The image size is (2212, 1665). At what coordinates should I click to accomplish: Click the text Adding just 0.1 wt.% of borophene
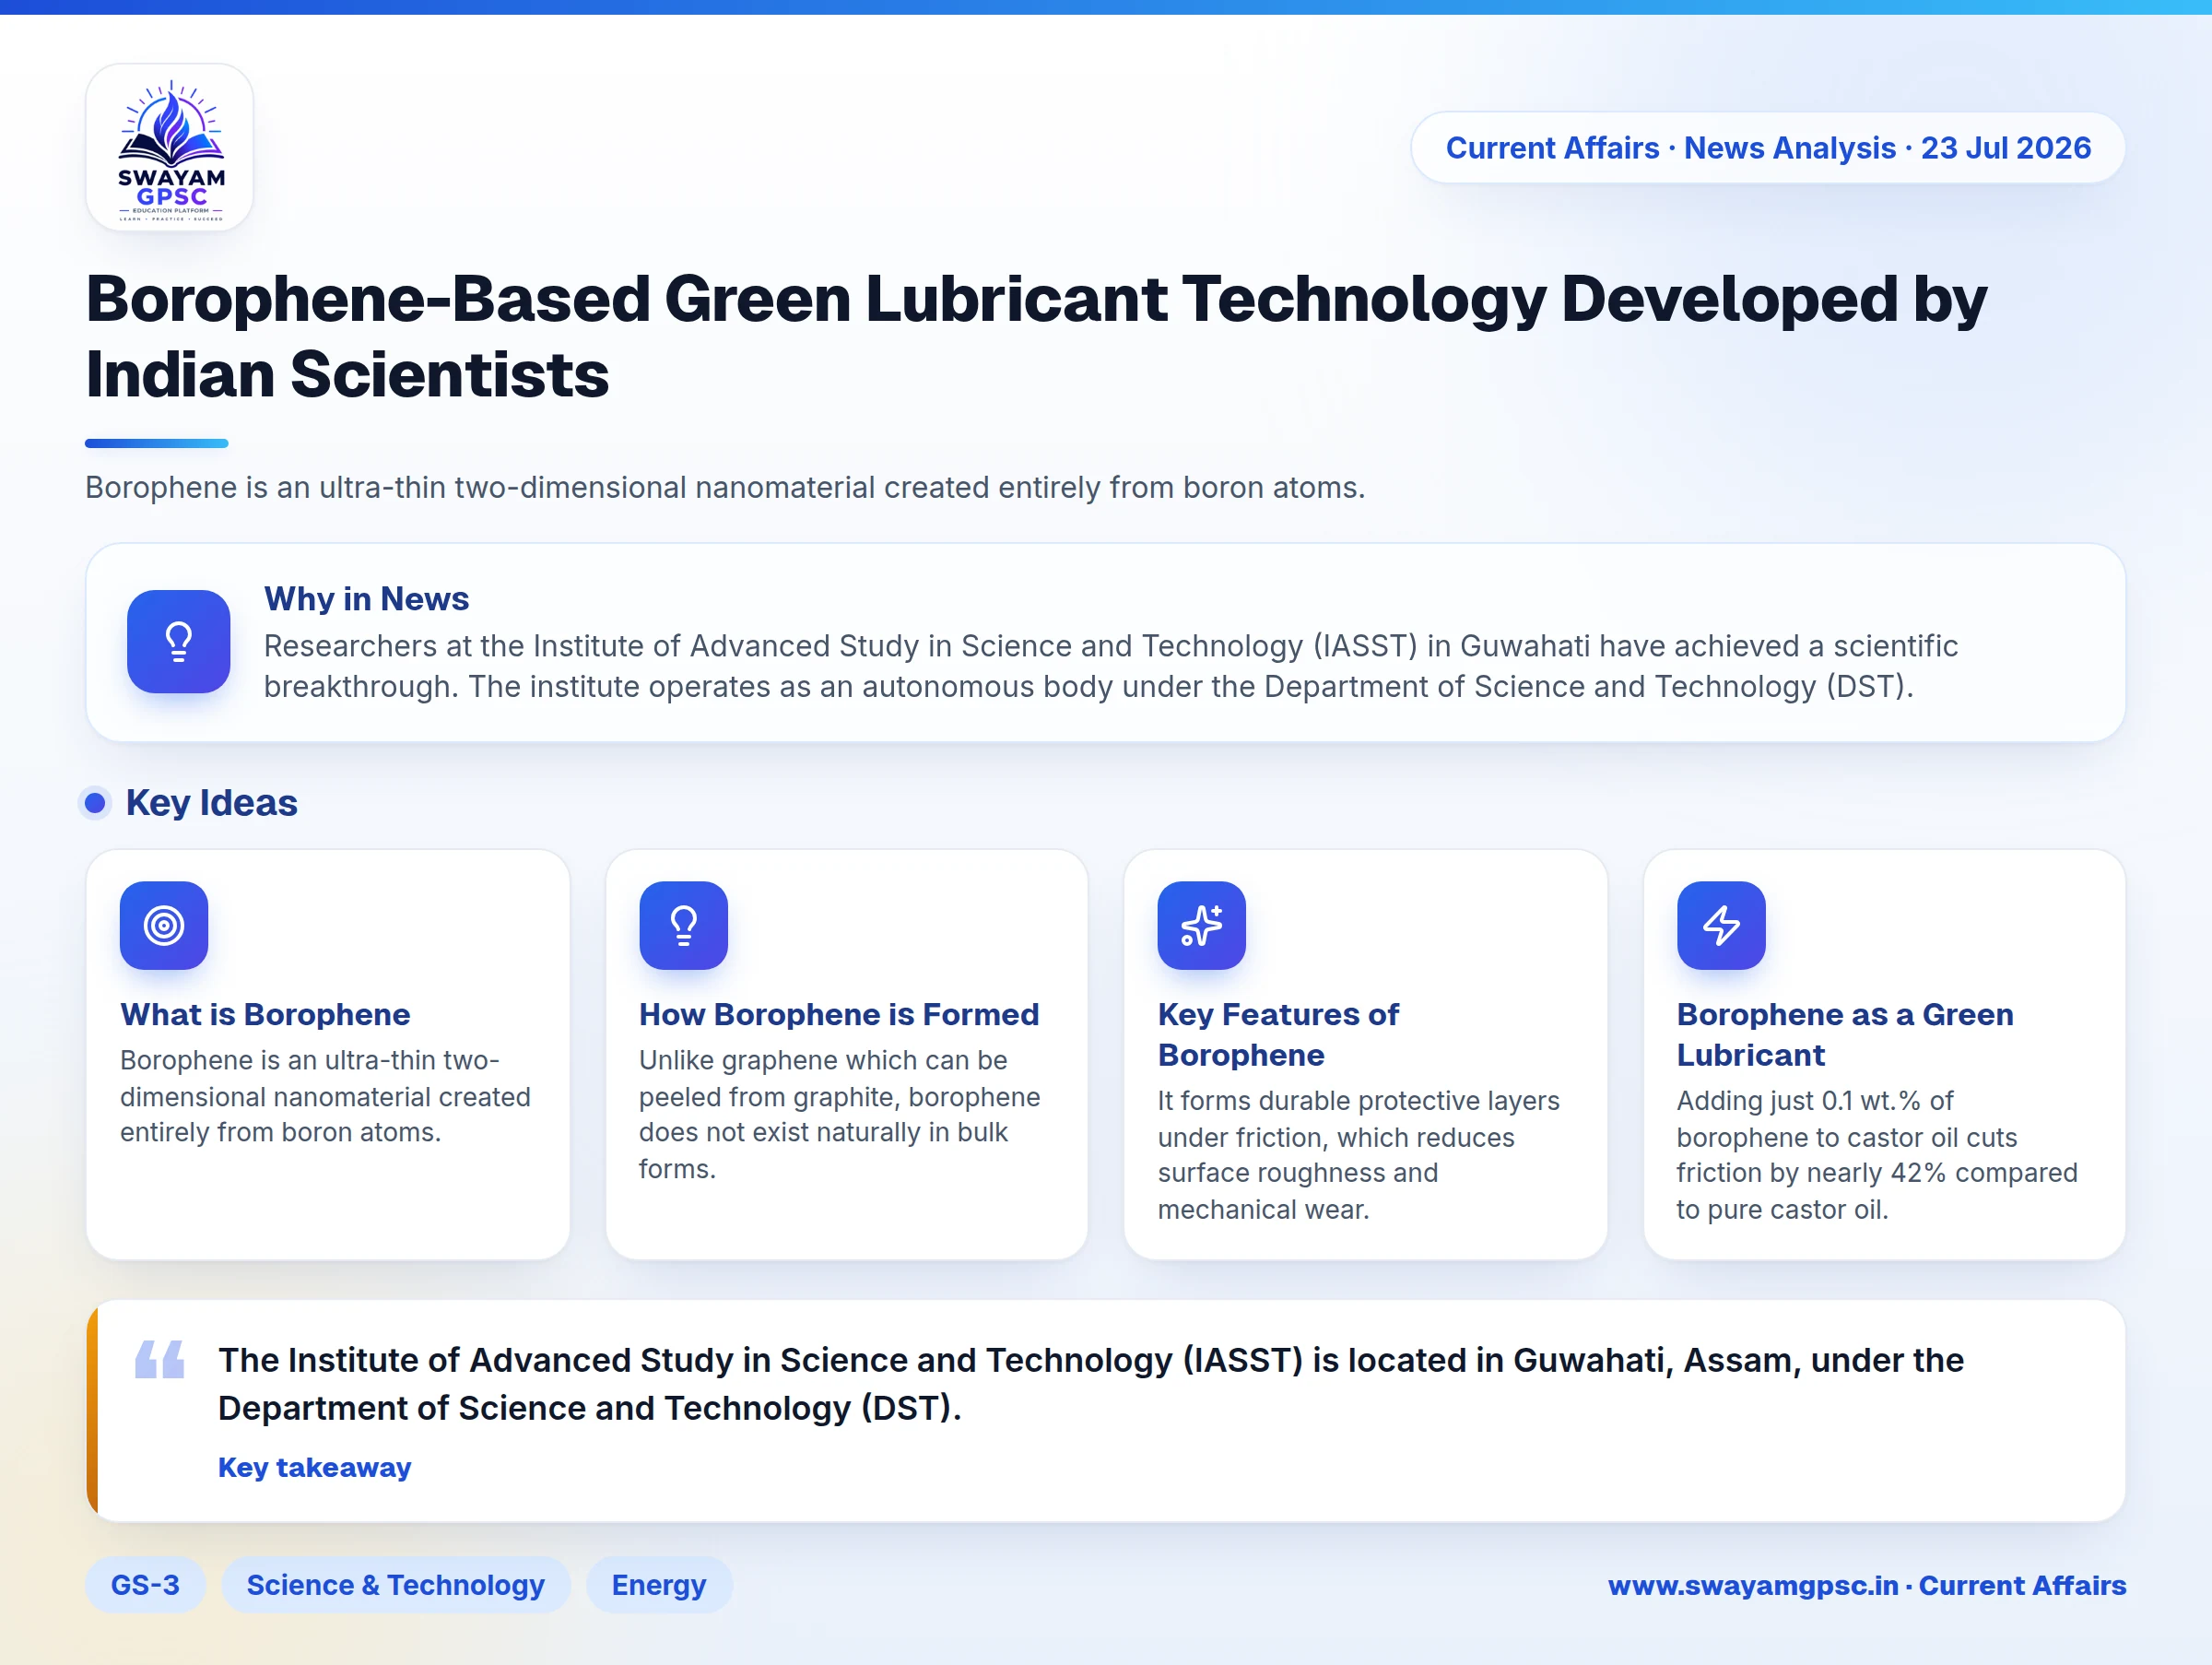click(x=1877, y=1155)
